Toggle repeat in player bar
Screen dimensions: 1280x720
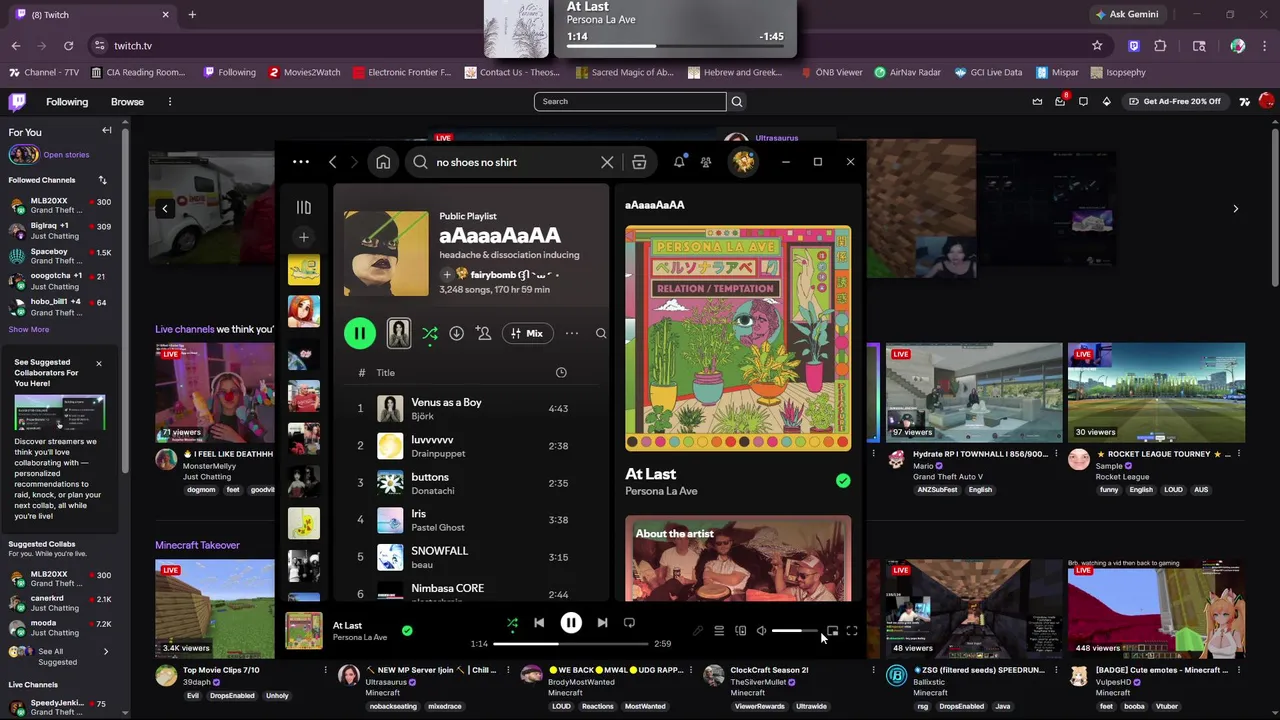click(629, 623)
